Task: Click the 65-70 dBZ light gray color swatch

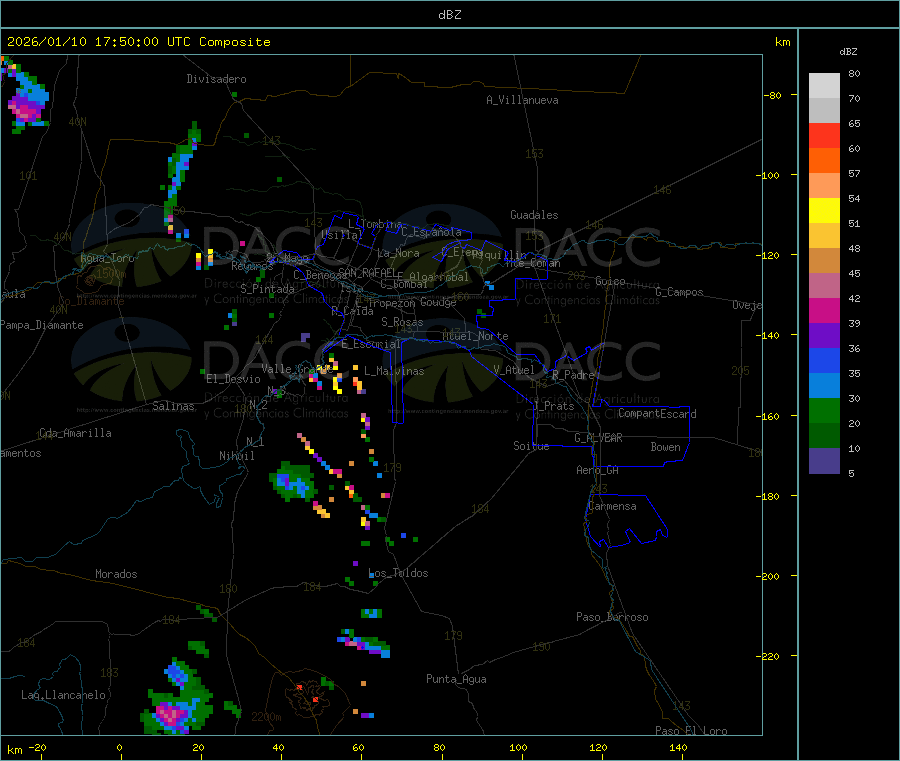Action: point(824,110)
